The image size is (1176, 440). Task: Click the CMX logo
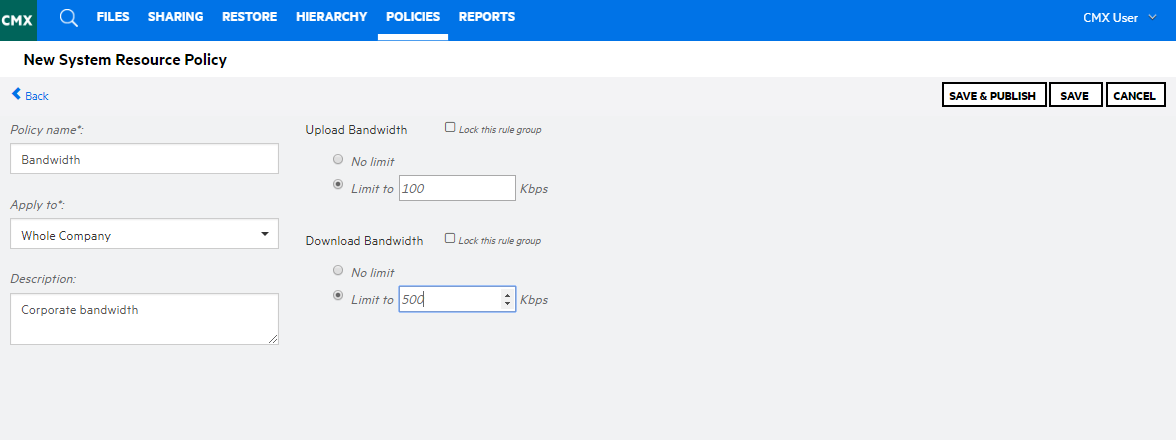18,20
